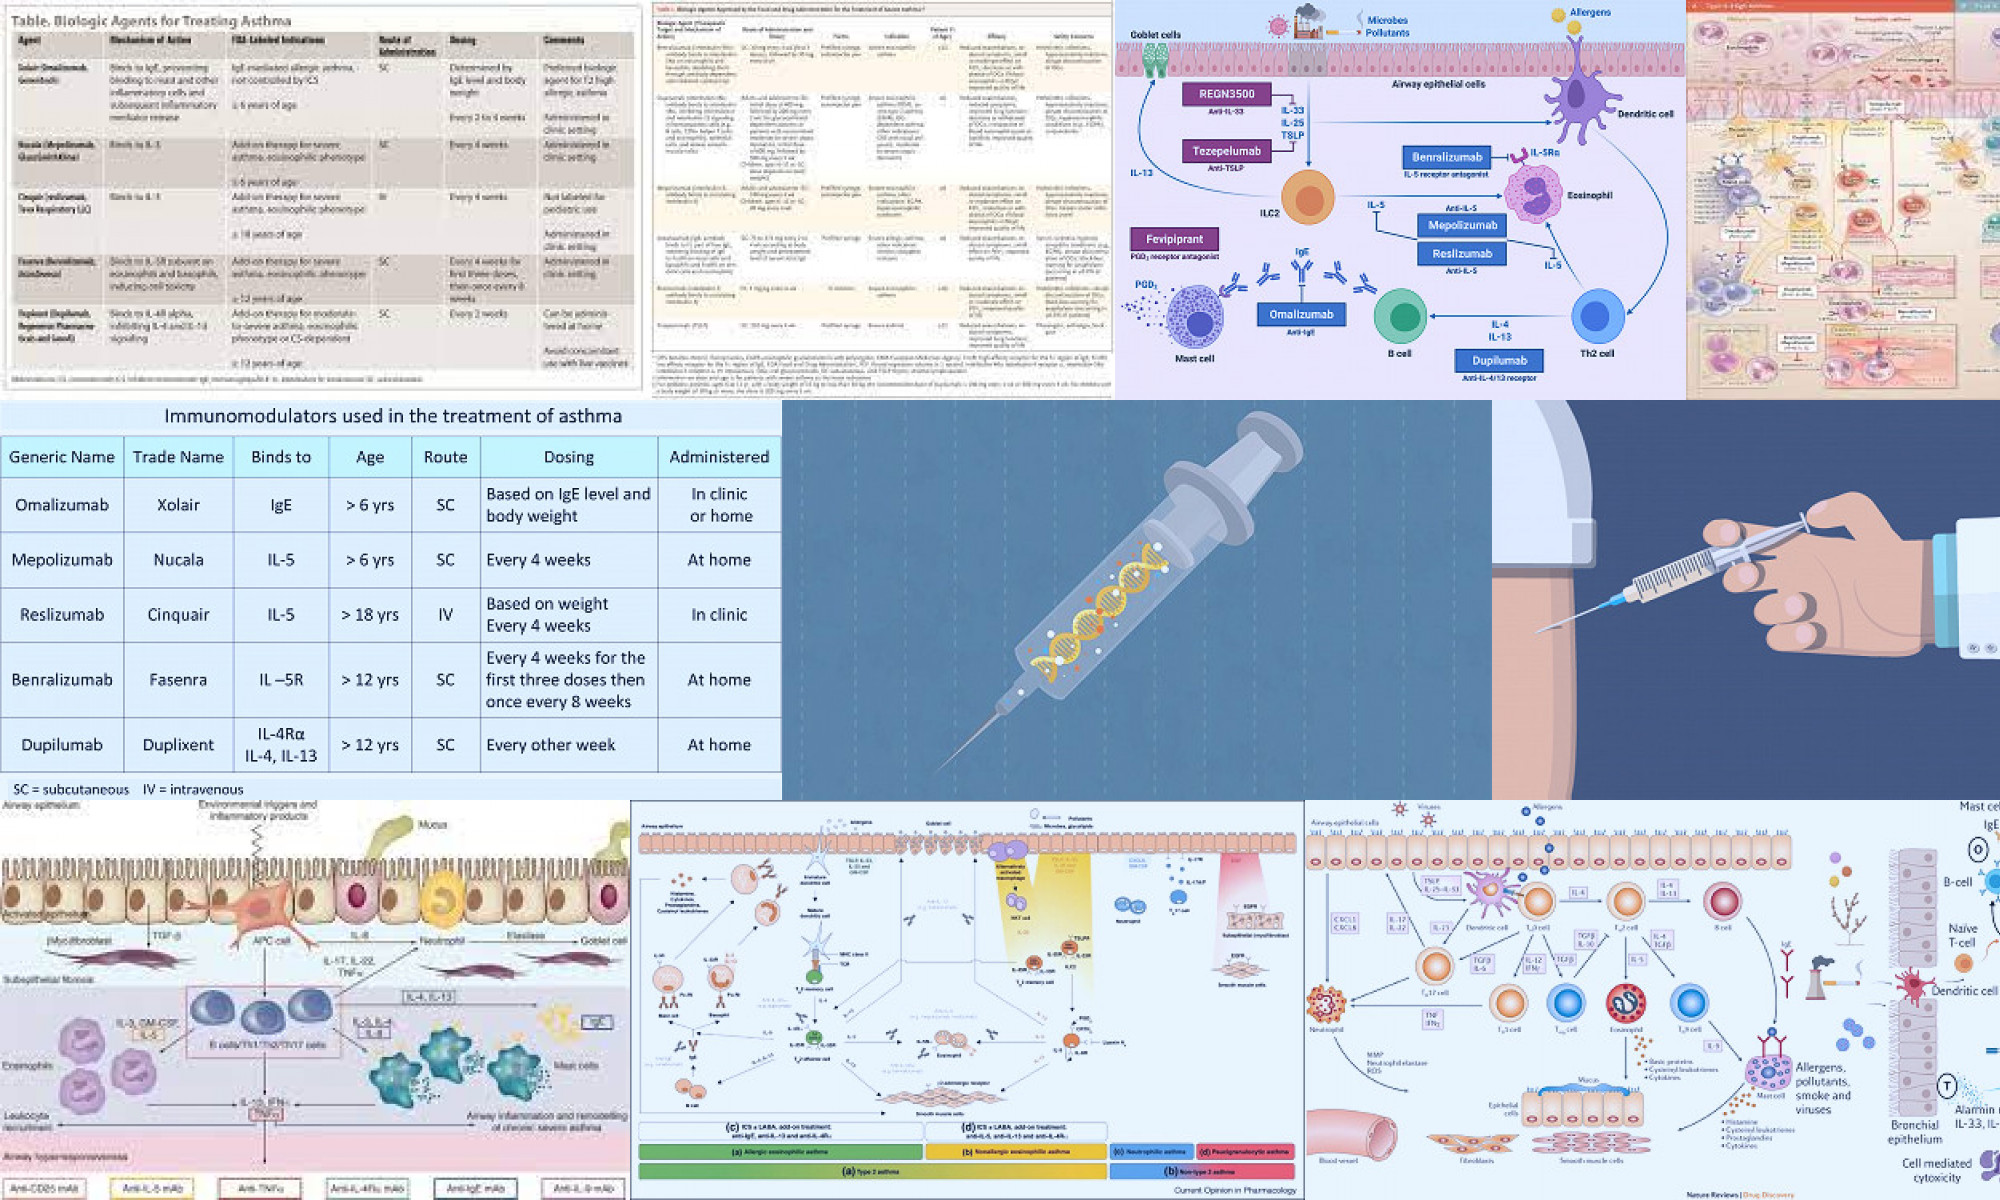
Task: Click the 'Nucala' trade name cell
Action: pos(178,560)
